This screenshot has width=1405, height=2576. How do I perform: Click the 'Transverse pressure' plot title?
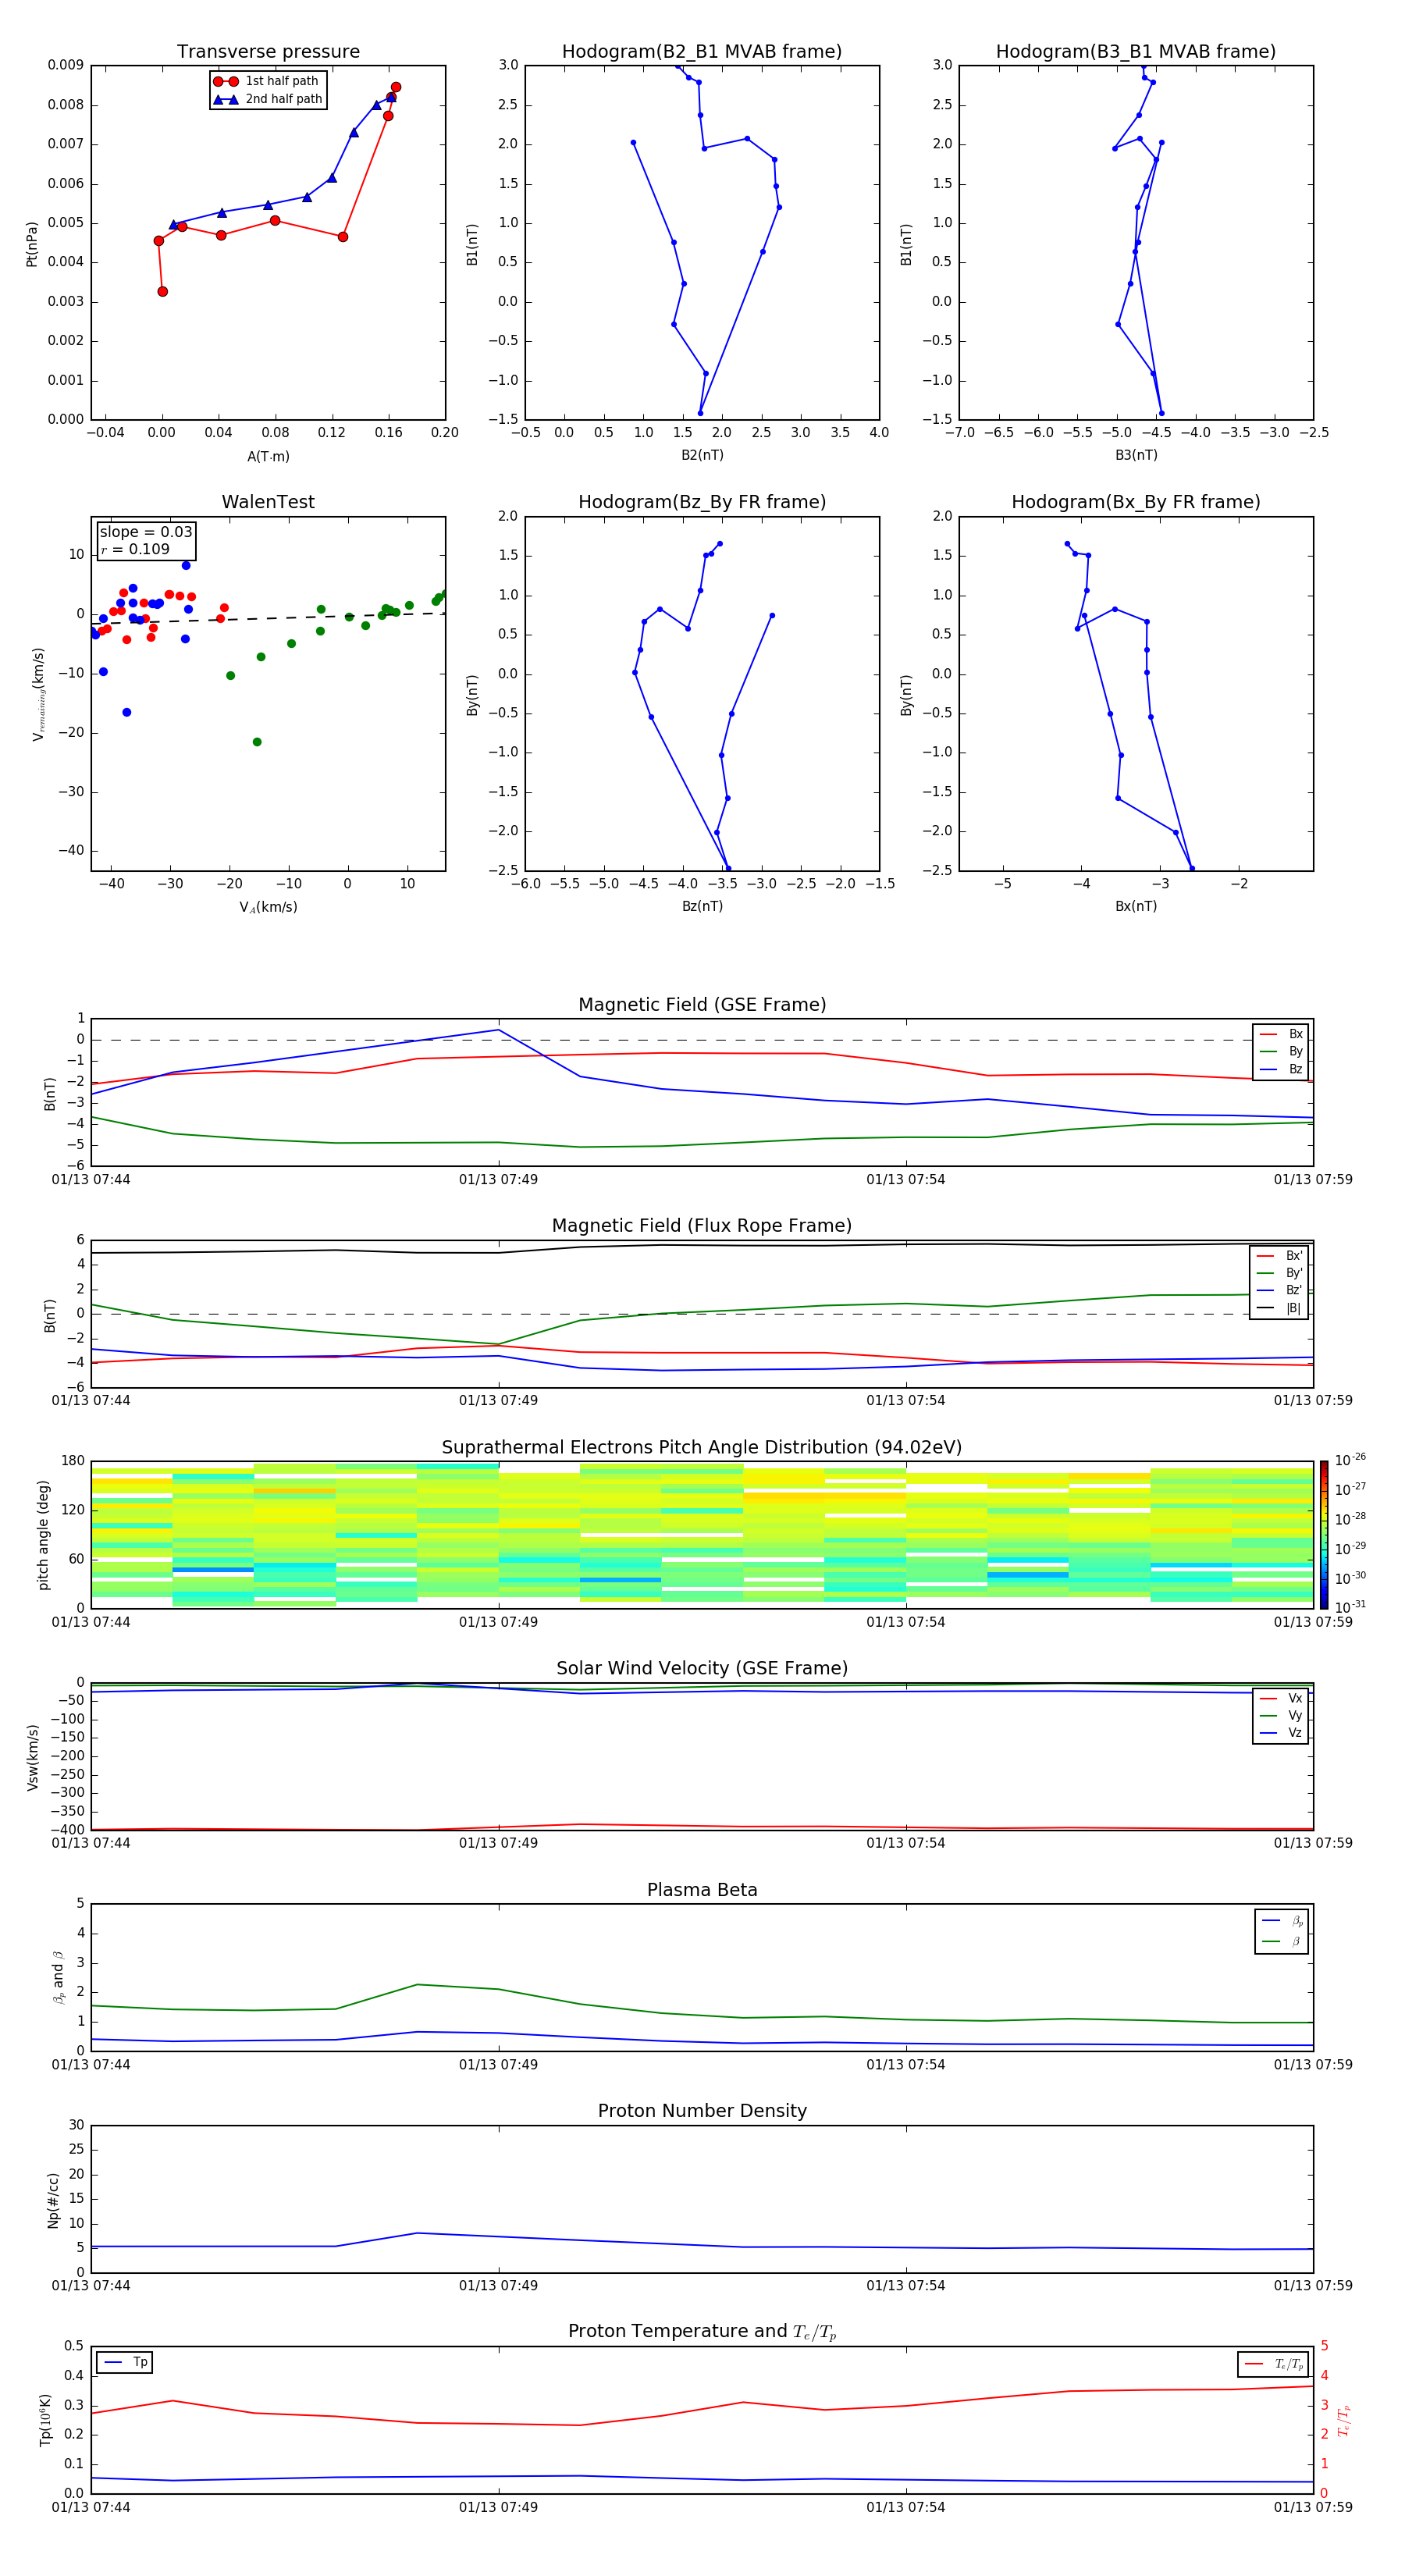coord(268,52)
